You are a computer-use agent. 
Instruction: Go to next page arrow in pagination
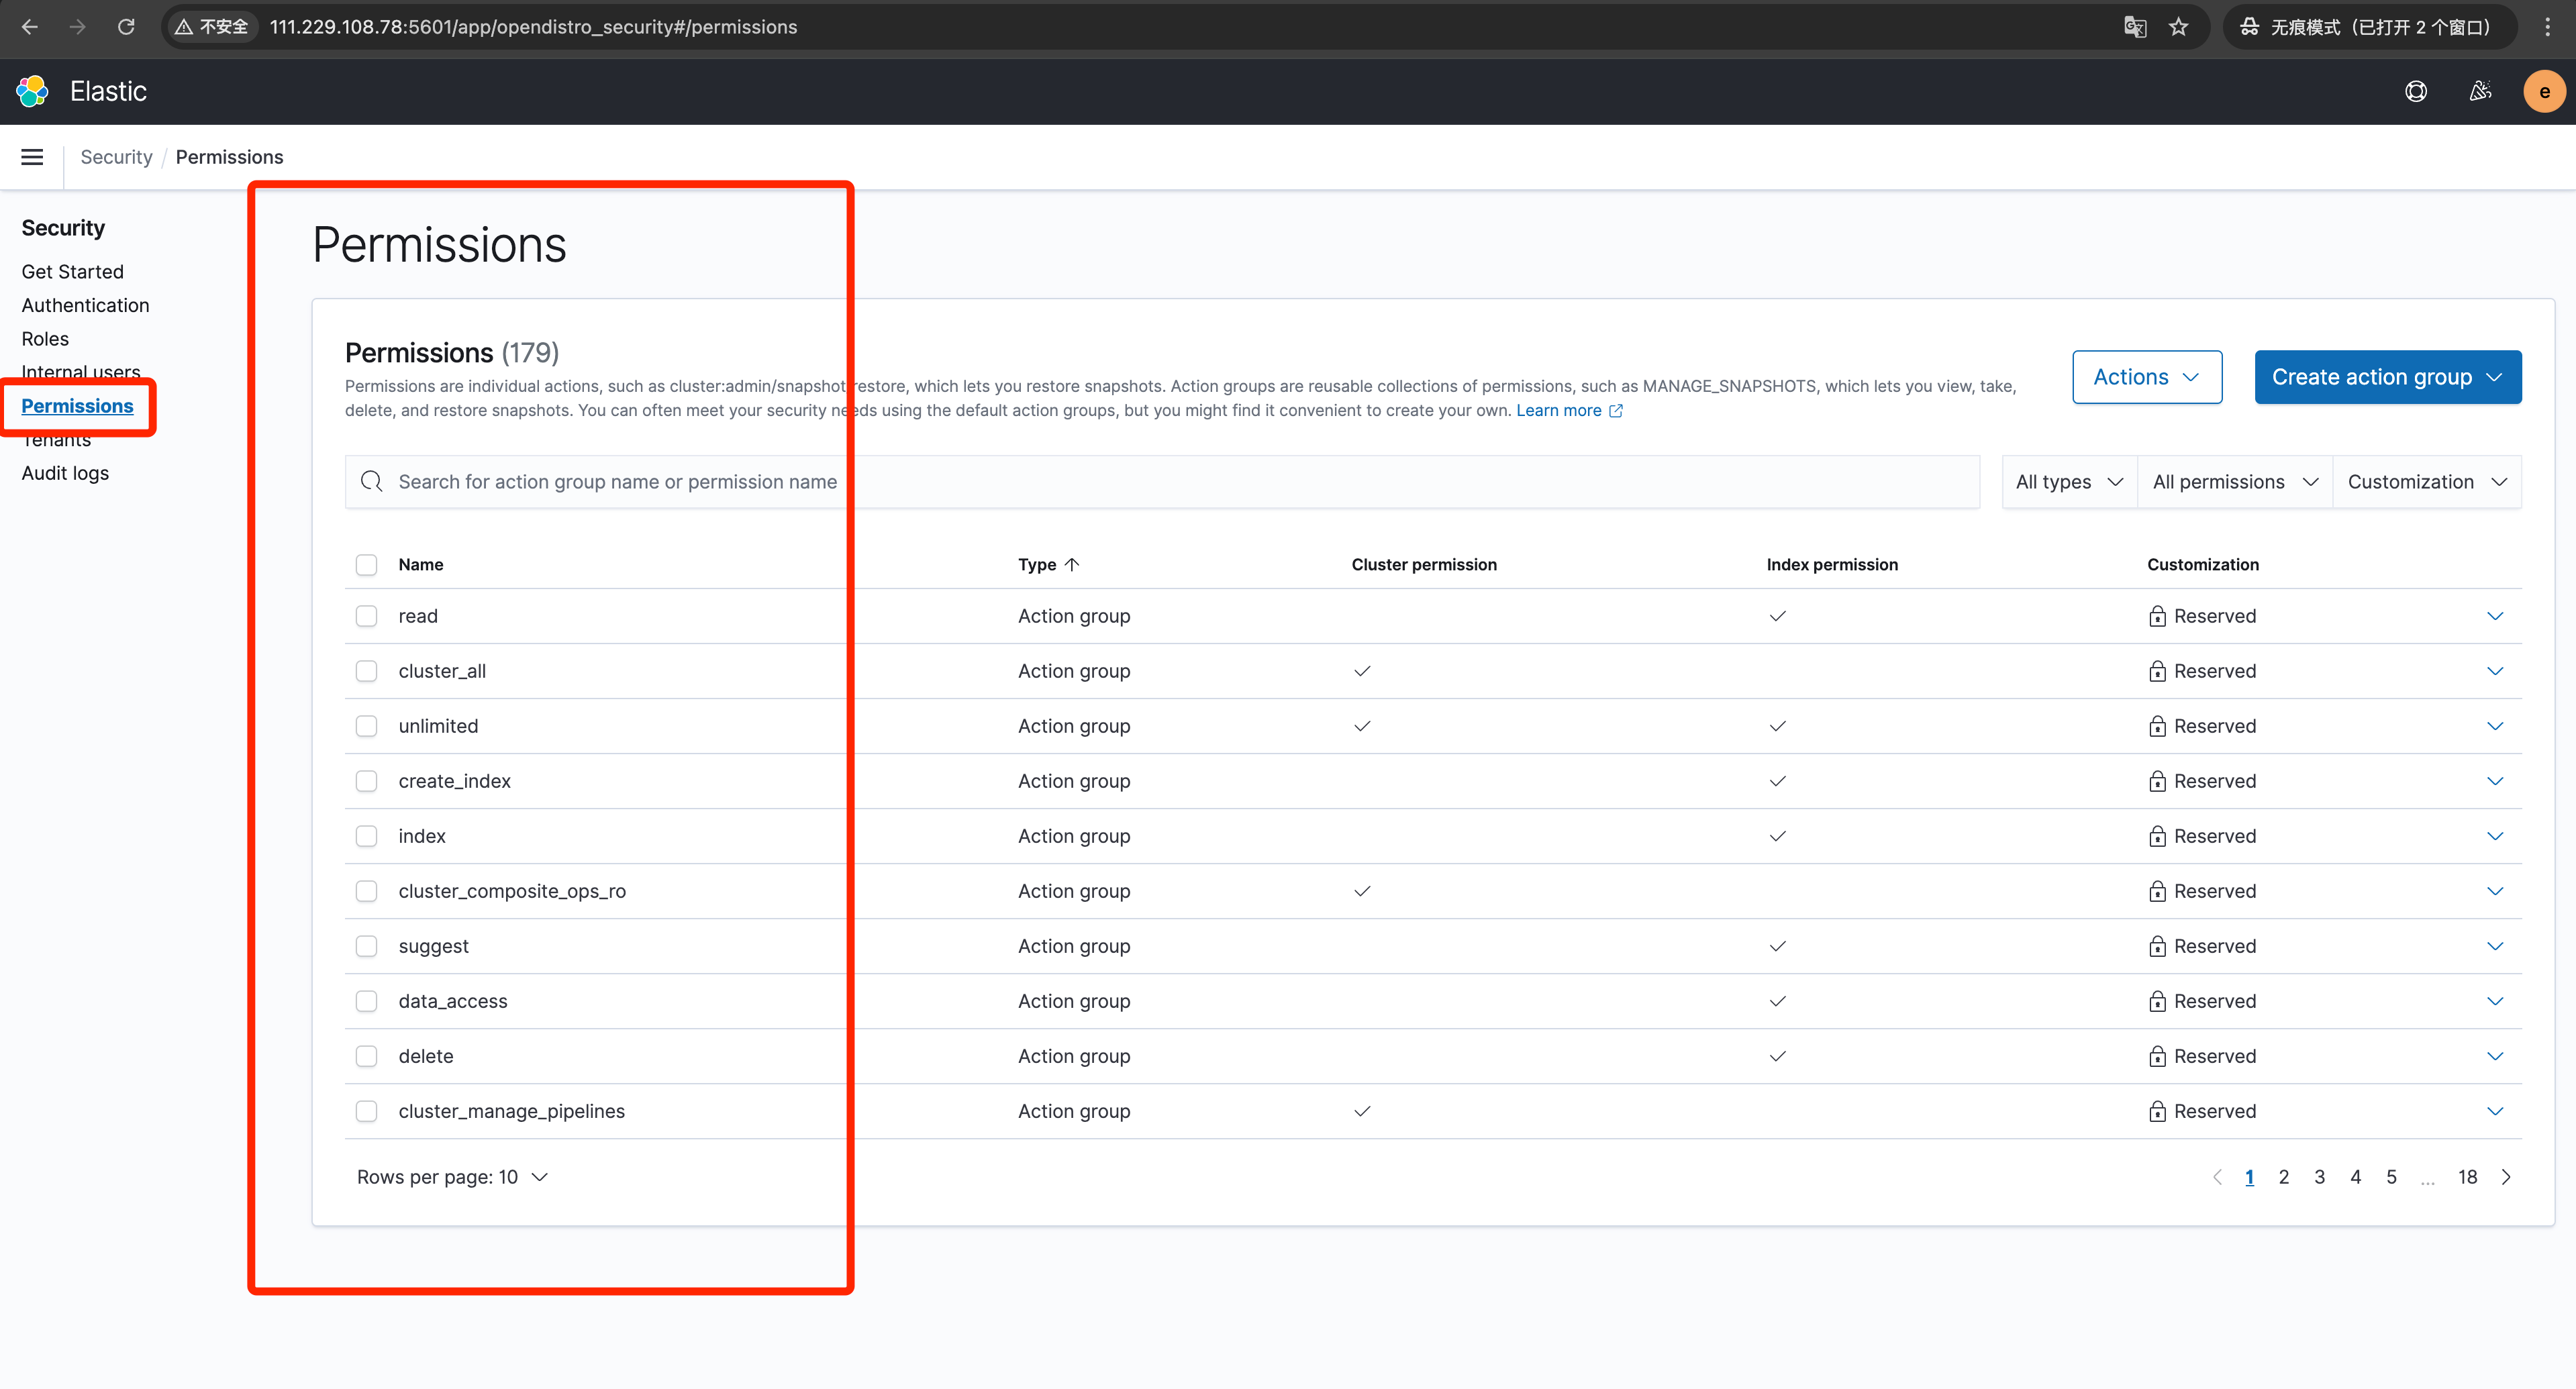coord(2506,1177)
